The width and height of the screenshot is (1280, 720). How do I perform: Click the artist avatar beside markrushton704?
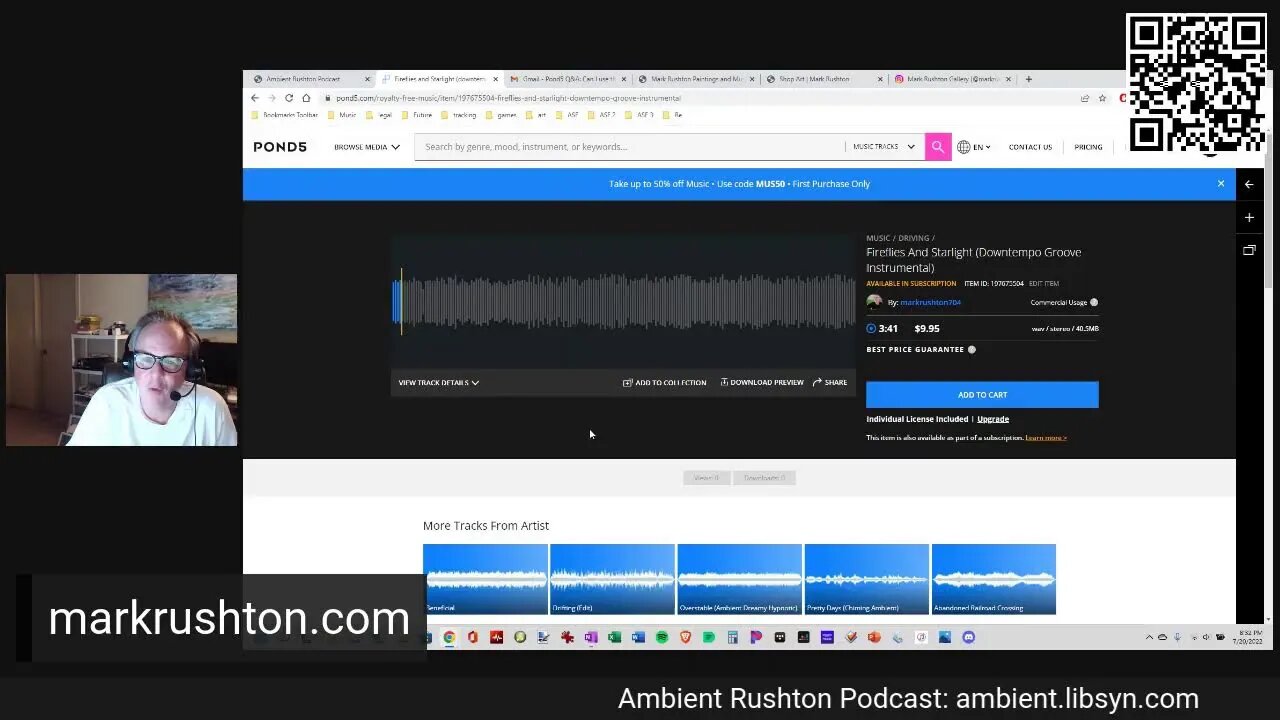coord(874,302)
